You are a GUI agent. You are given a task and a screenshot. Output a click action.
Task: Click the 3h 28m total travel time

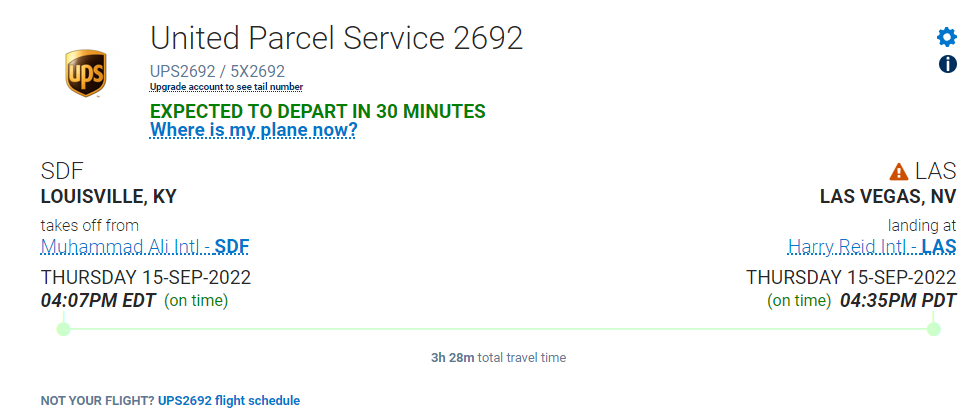point(498,357)
